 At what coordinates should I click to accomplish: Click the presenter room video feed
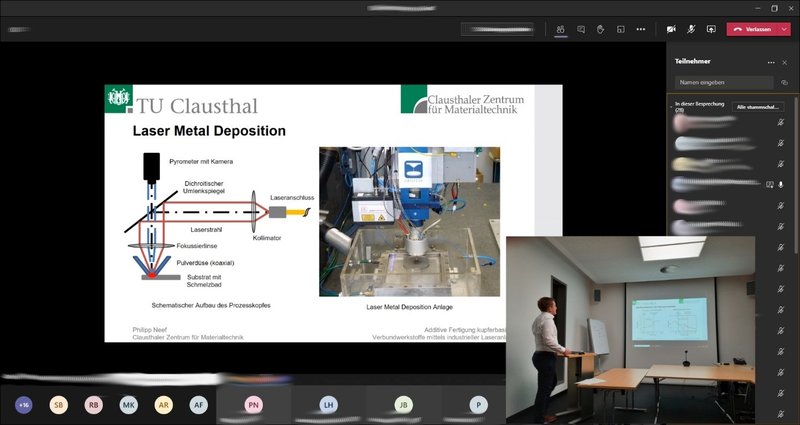[631, 330]
